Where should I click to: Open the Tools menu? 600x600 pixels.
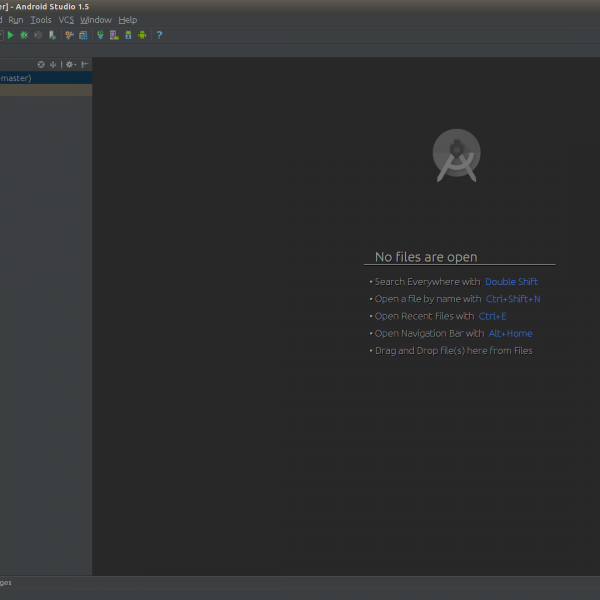click(41, 20)
